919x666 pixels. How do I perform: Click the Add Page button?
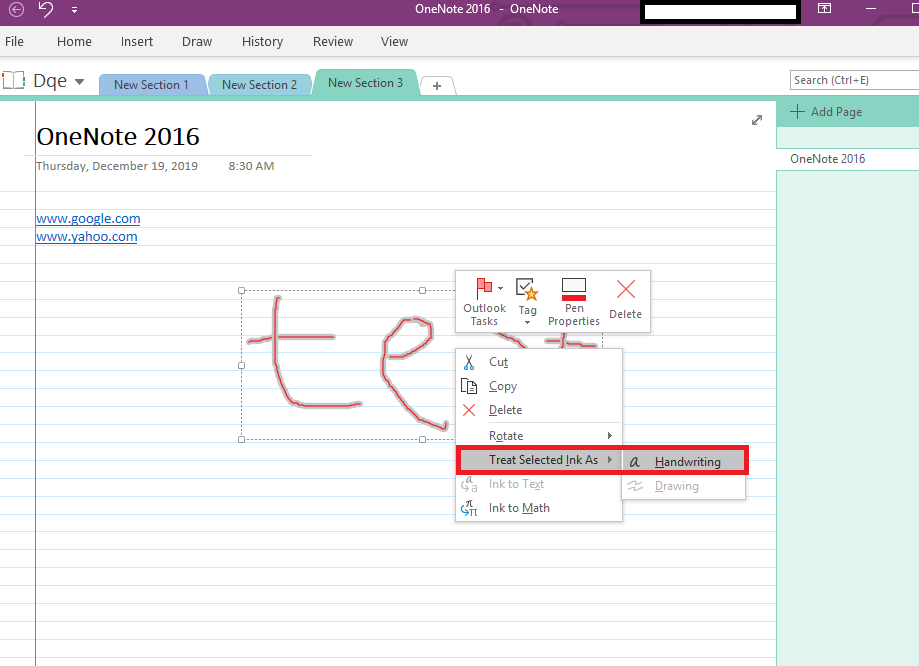(826, 112)
